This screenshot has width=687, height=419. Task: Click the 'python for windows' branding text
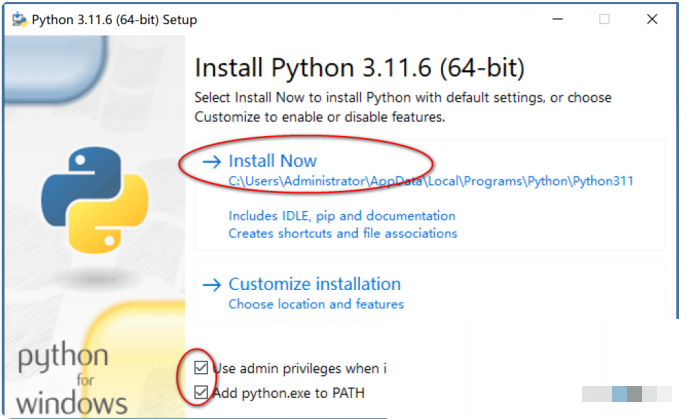click(x=72, y=378)
